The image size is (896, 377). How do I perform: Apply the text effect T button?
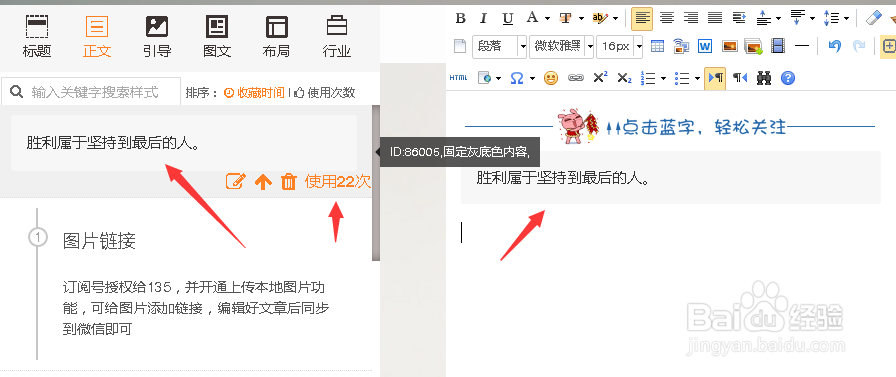[x=566, y=18]
